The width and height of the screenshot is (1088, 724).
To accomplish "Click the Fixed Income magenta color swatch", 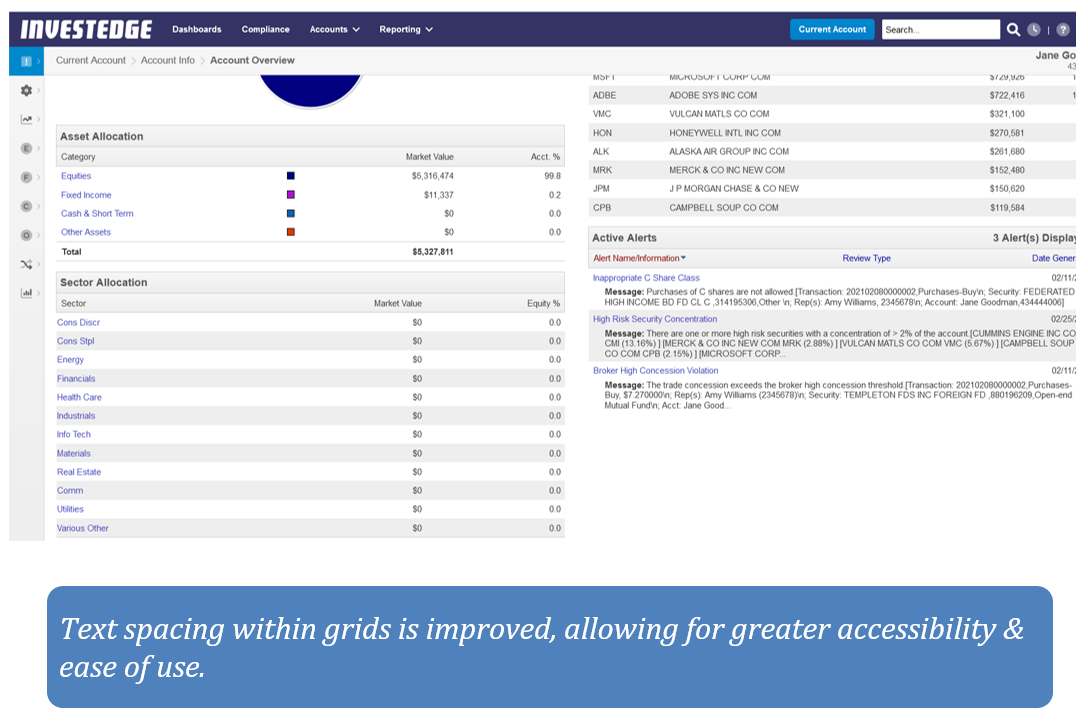I will point(291,195).
